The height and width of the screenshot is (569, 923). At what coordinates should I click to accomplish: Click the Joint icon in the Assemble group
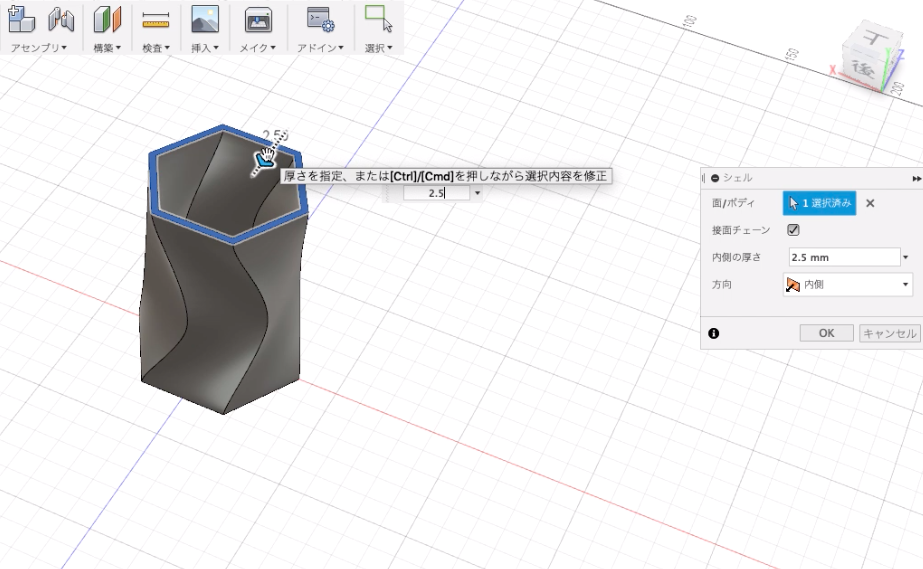coord(61,19)
